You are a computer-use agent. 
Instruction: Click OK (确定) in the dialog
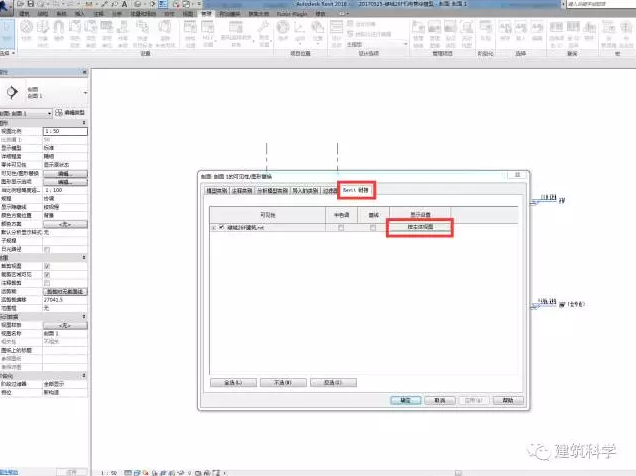click(406, 401)
